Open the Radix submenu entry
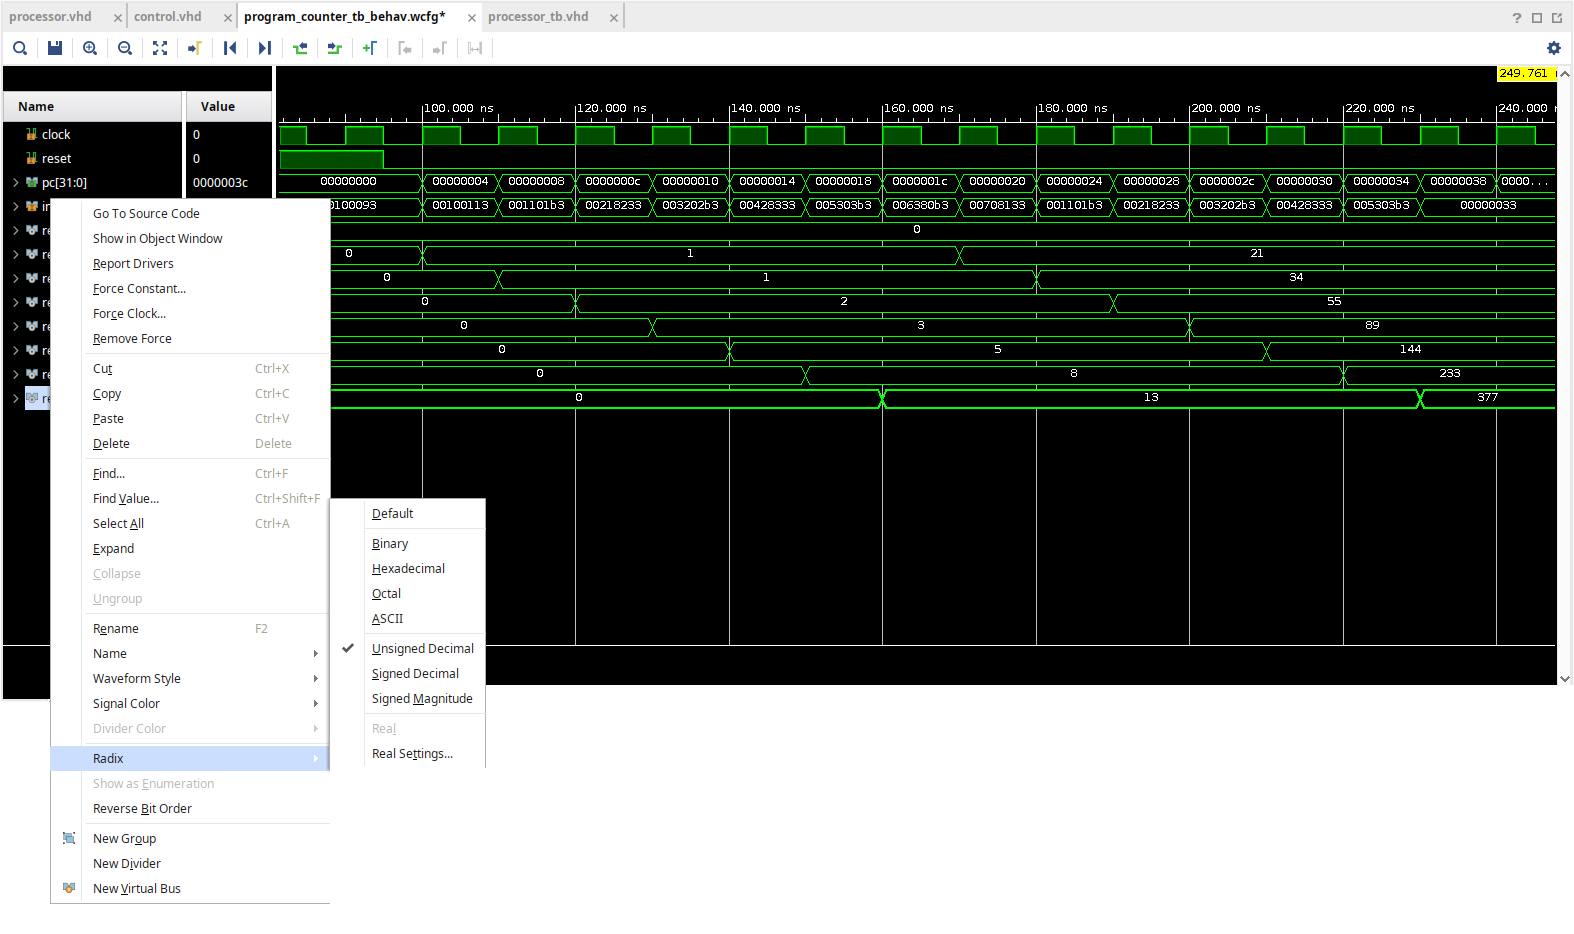 tap(190, 758)
